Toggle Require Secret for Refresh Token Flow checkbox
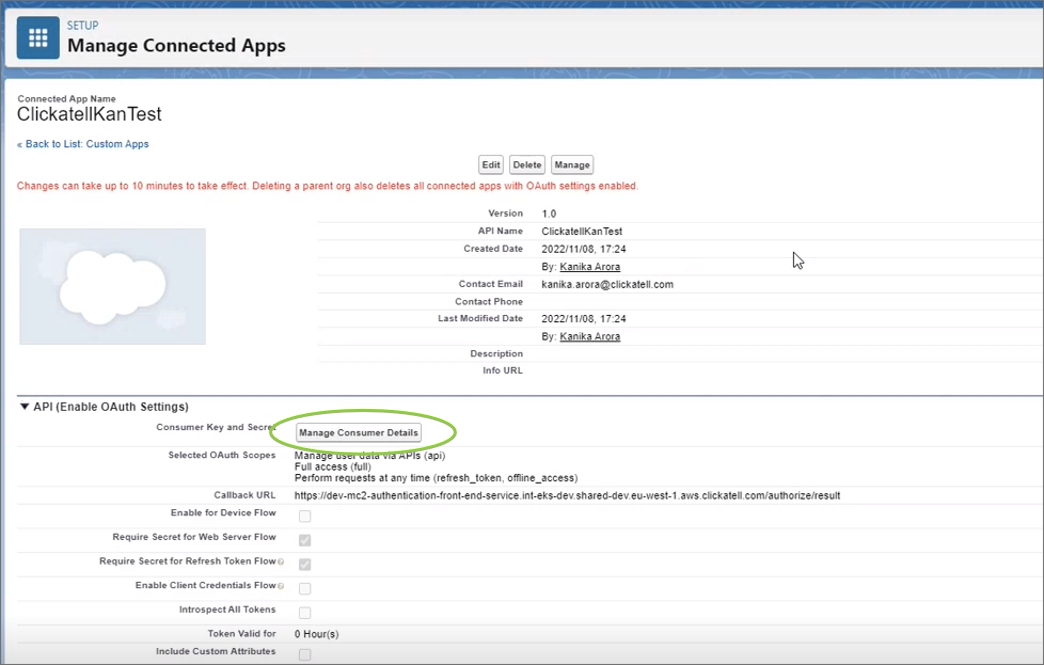This screenshot has height=665, width=1044. point(305,564)
